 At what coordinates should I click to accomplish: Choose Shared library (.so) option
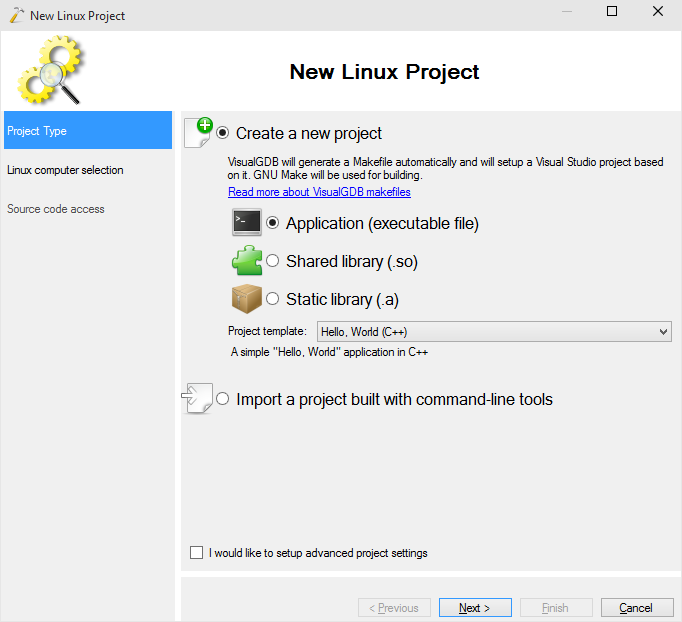(272, 261)
